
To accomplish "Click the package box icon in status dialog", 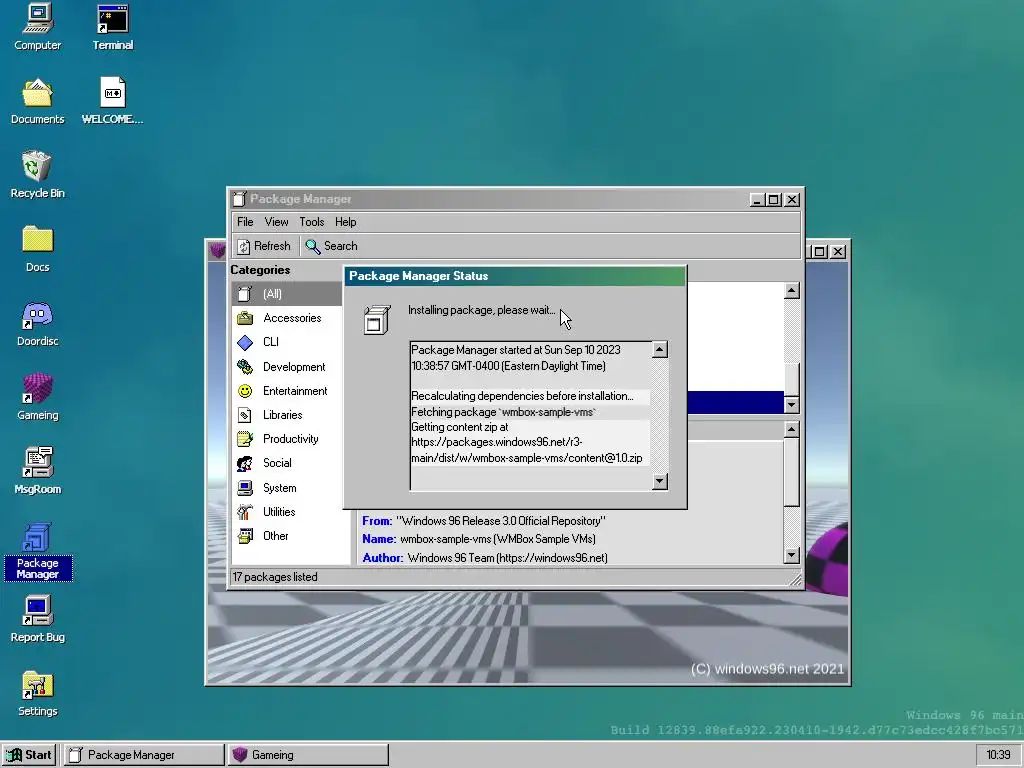I will pyautogui.click(x=377, y=319).
